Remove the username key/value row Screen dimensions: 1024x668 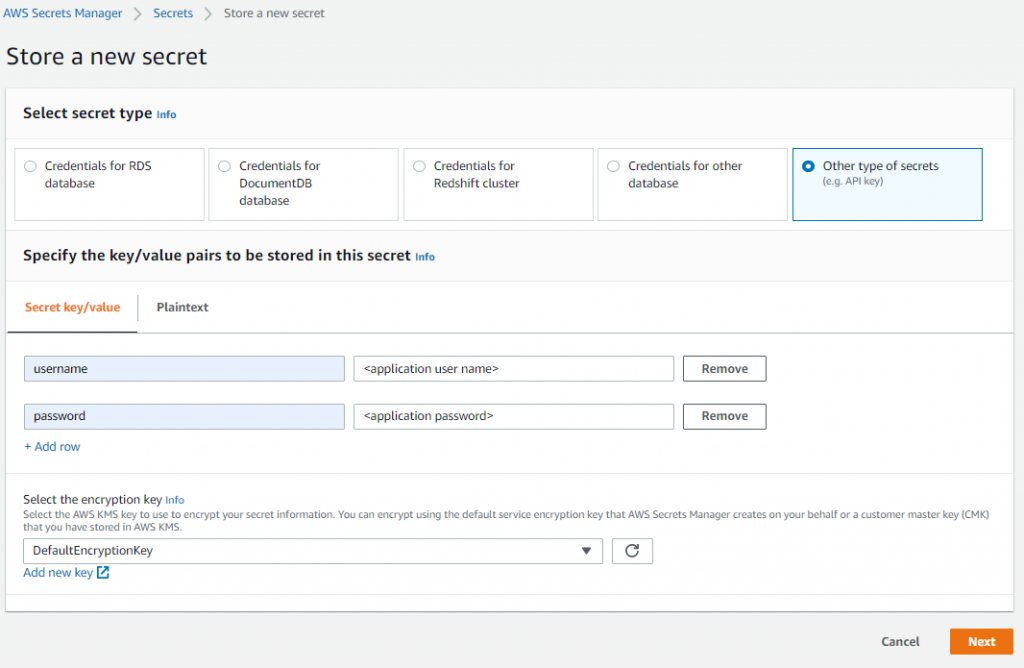[724, 368]
